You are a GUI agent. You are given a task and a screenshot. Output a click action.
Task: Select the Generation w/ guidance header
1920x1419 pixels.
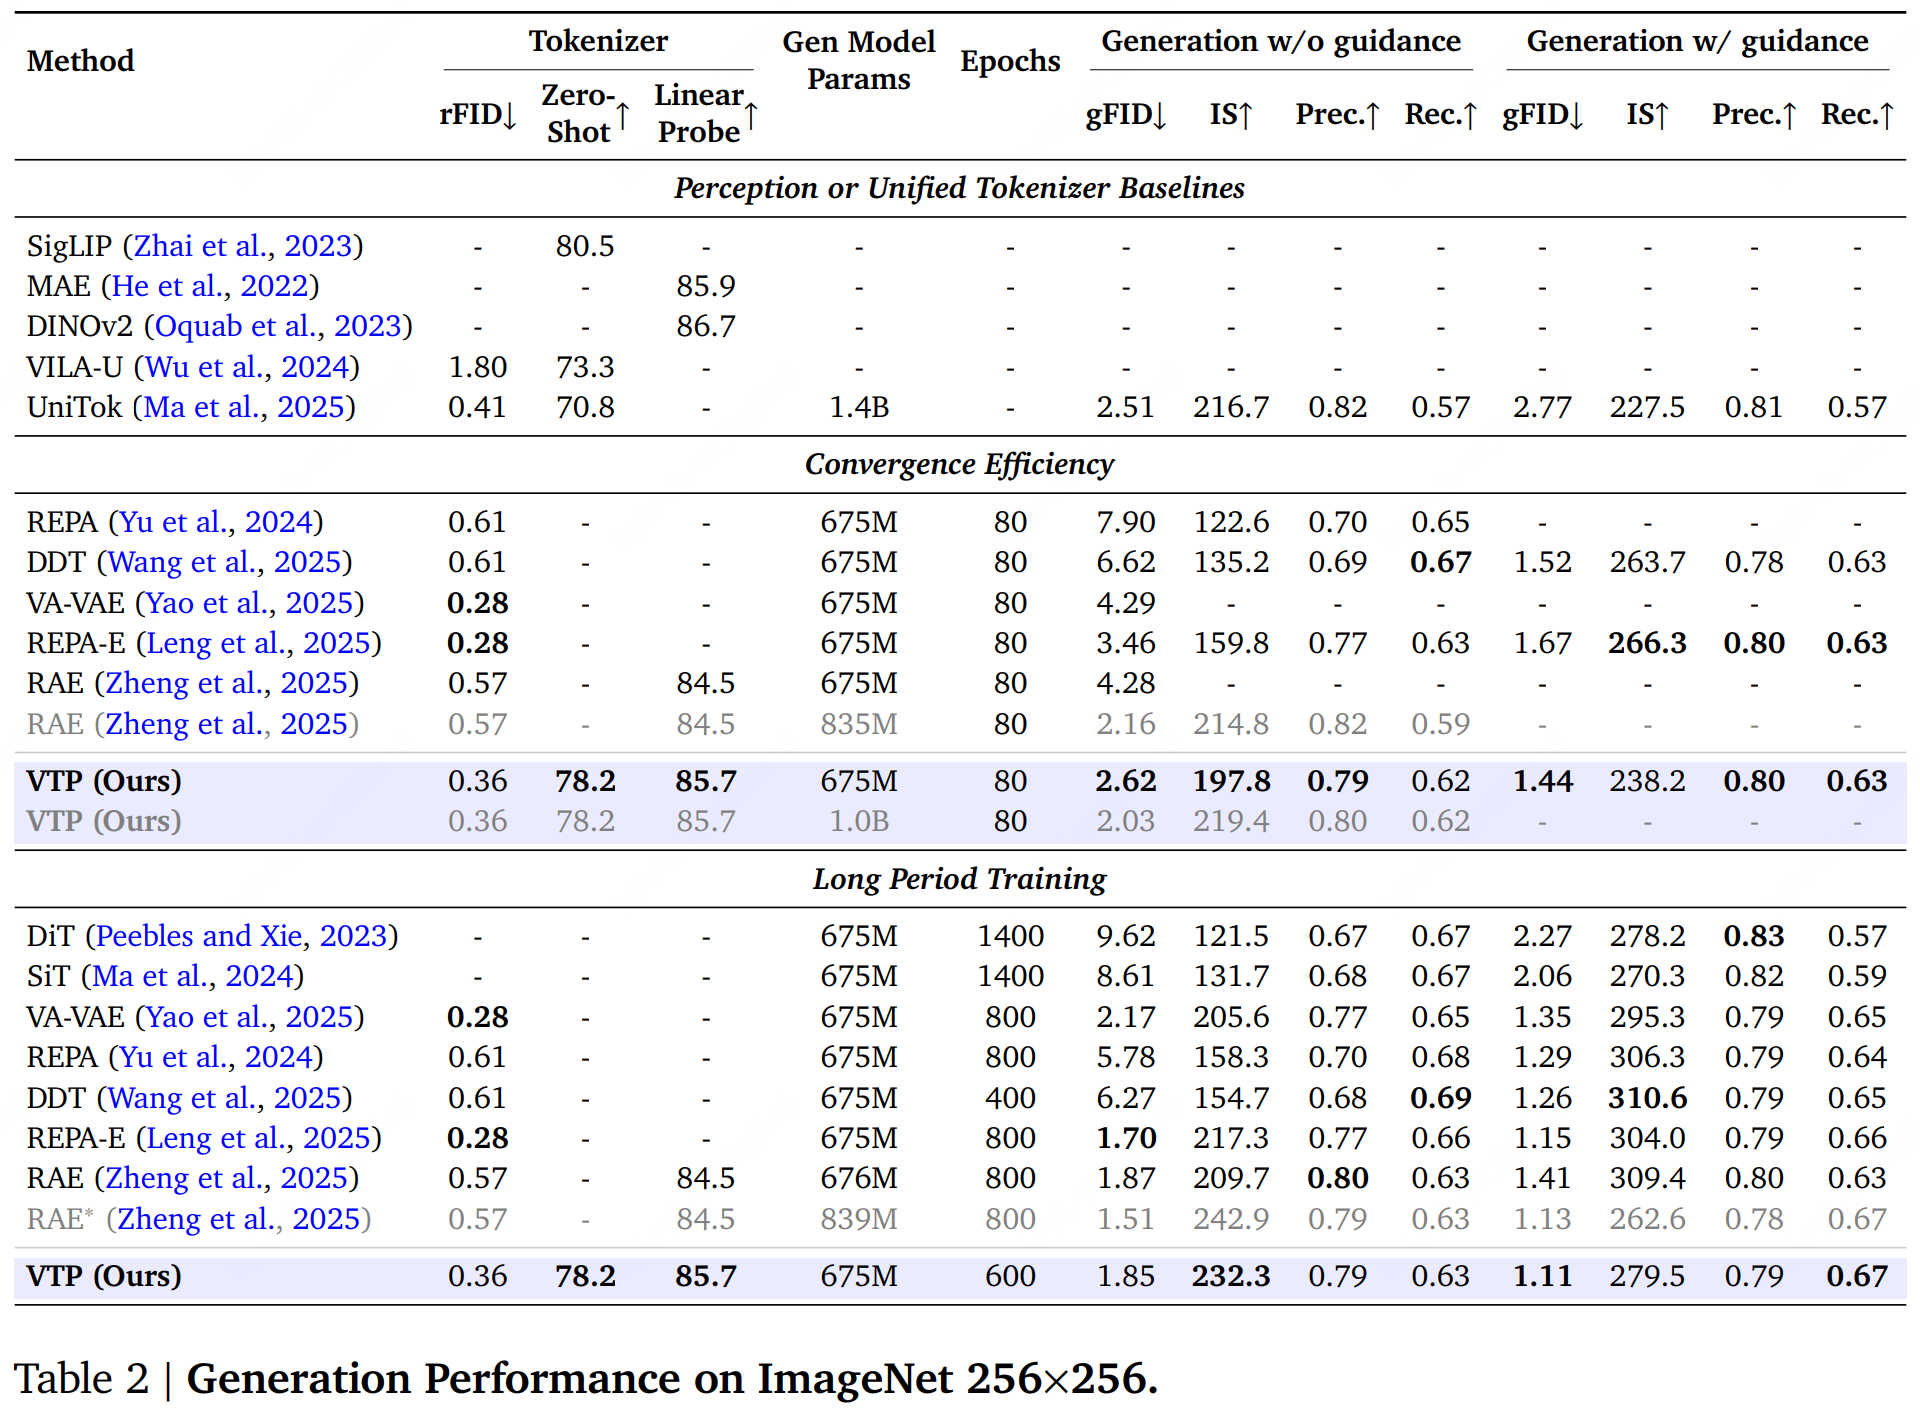1697,41
